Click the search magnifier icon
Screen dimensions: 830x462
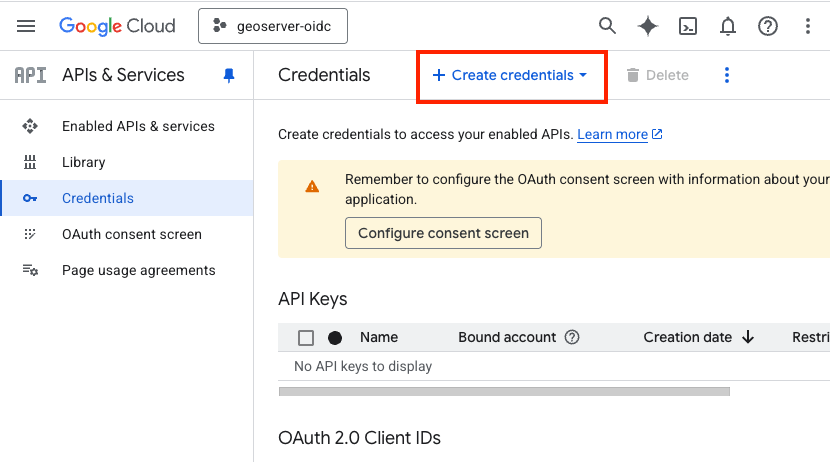tap(607, 26)
